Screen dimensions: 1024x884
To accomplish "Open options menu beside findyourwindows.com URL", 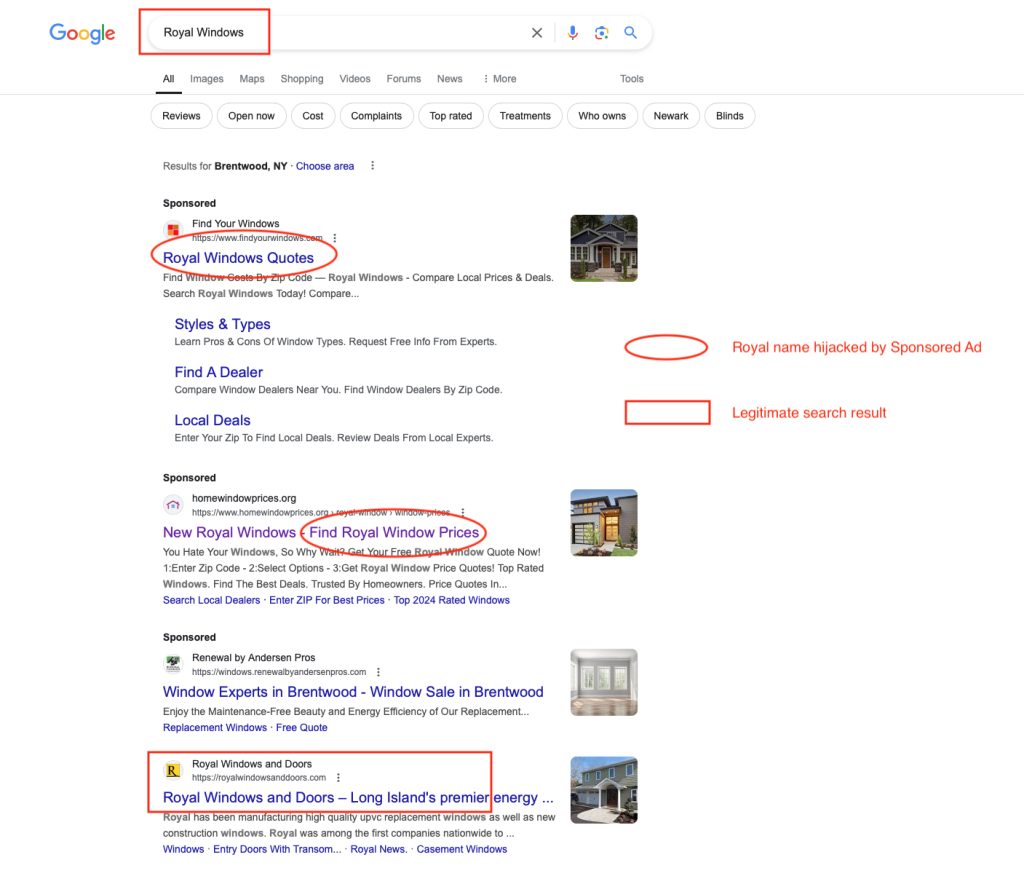I will (x=335, y=238).
